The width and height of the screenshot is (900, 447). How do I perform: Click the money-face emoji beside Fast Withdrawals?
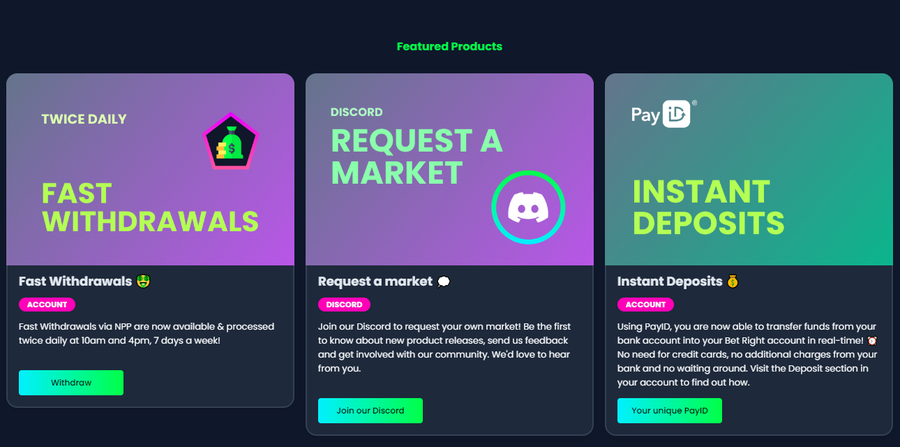143,282
